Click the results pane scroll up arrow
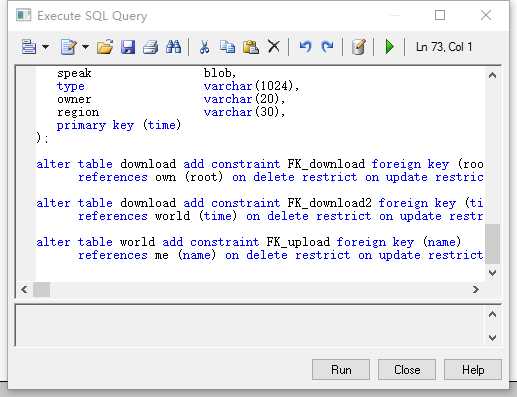 pos(492,314)
